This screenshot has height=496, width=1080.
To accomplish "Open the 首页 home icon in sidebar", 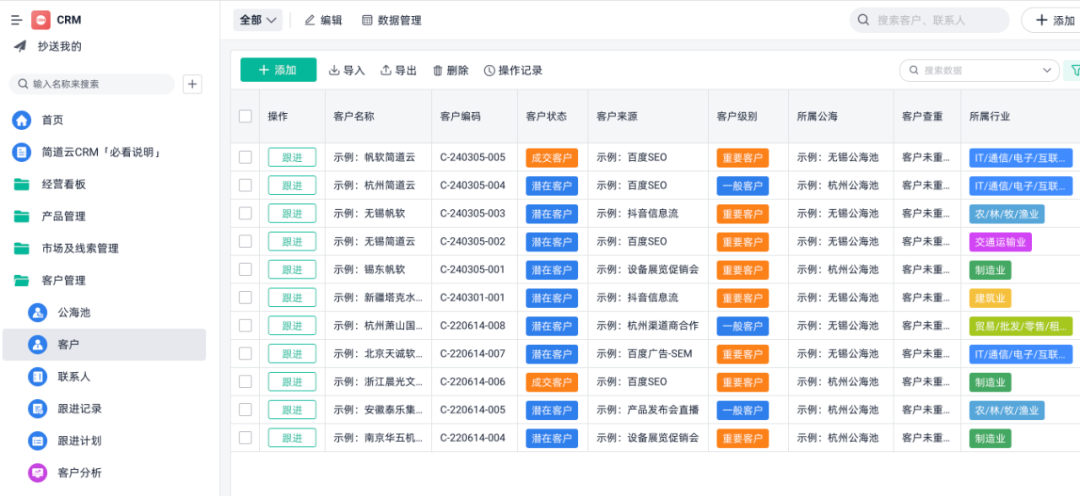I will 21,120.
